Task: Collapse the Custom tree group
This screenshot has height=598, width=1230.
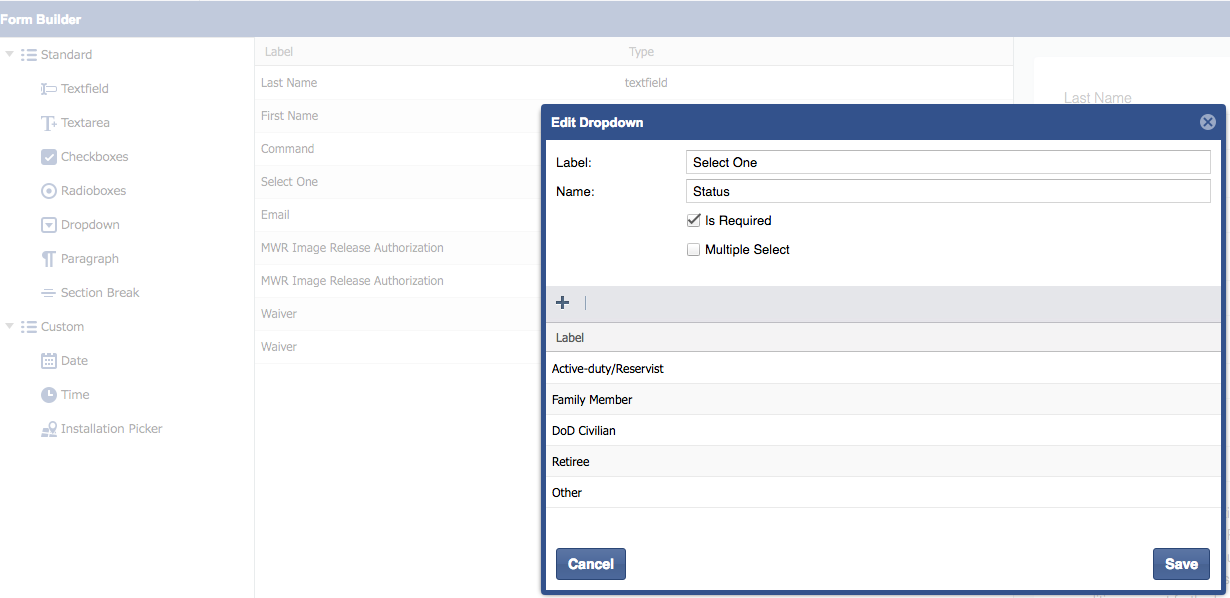Action: click(x=10, y=326)
